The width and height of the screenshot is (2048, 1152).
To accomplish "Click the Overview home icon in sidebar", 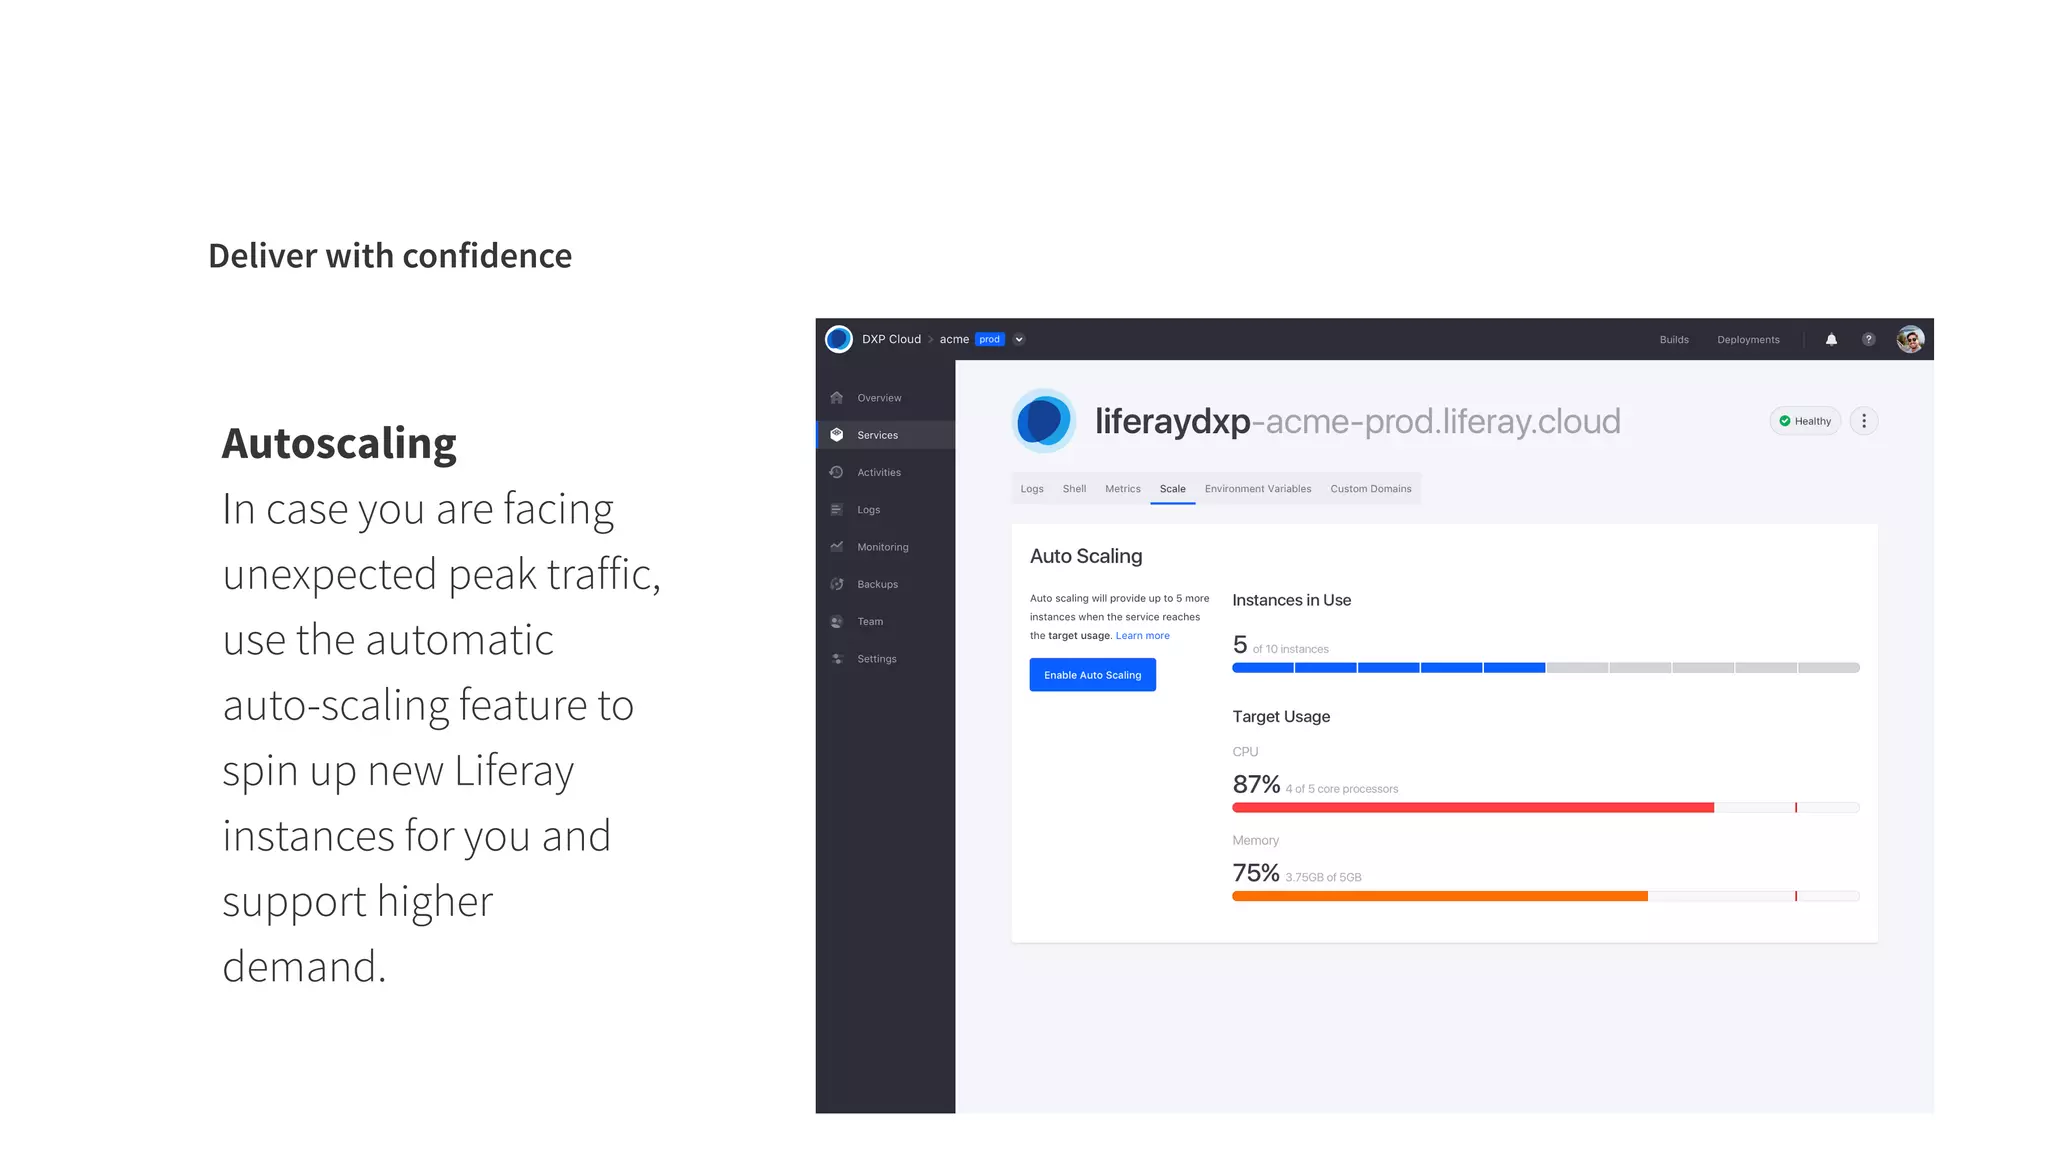I will pyautogui.click(x=837, y=398).
